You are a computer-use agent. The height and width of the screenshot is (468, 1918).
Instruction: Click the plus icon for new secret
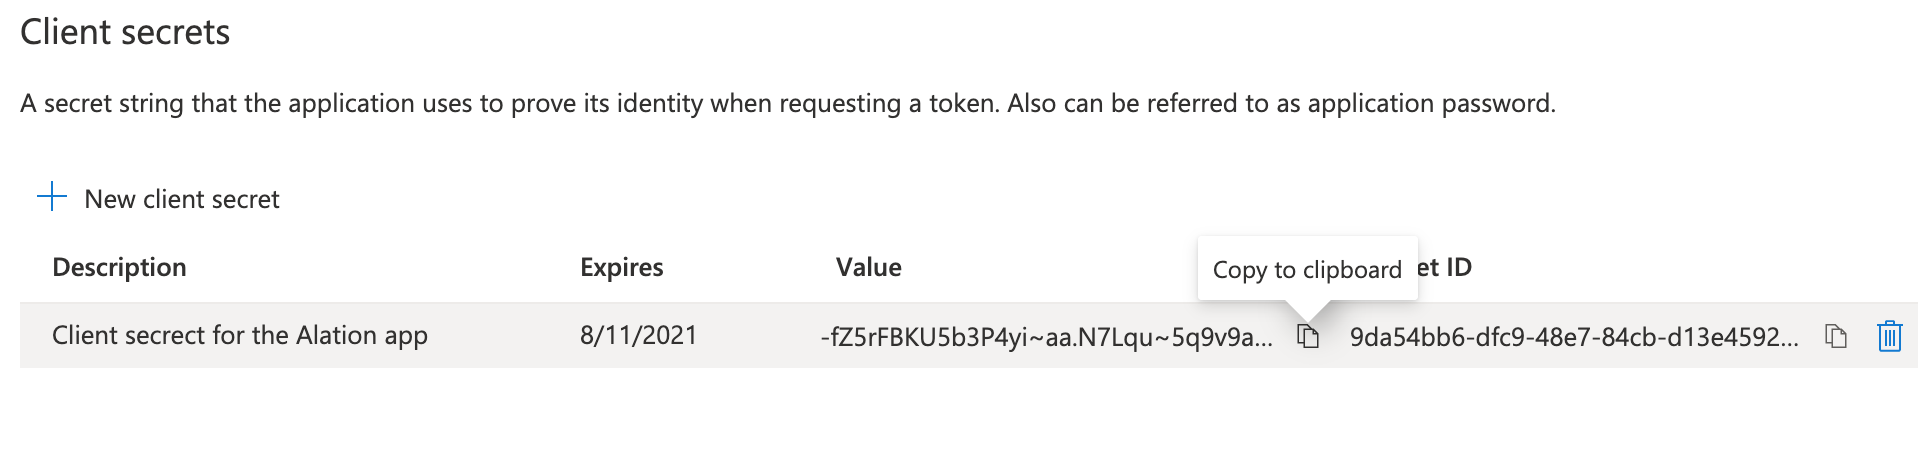point(52,197)
